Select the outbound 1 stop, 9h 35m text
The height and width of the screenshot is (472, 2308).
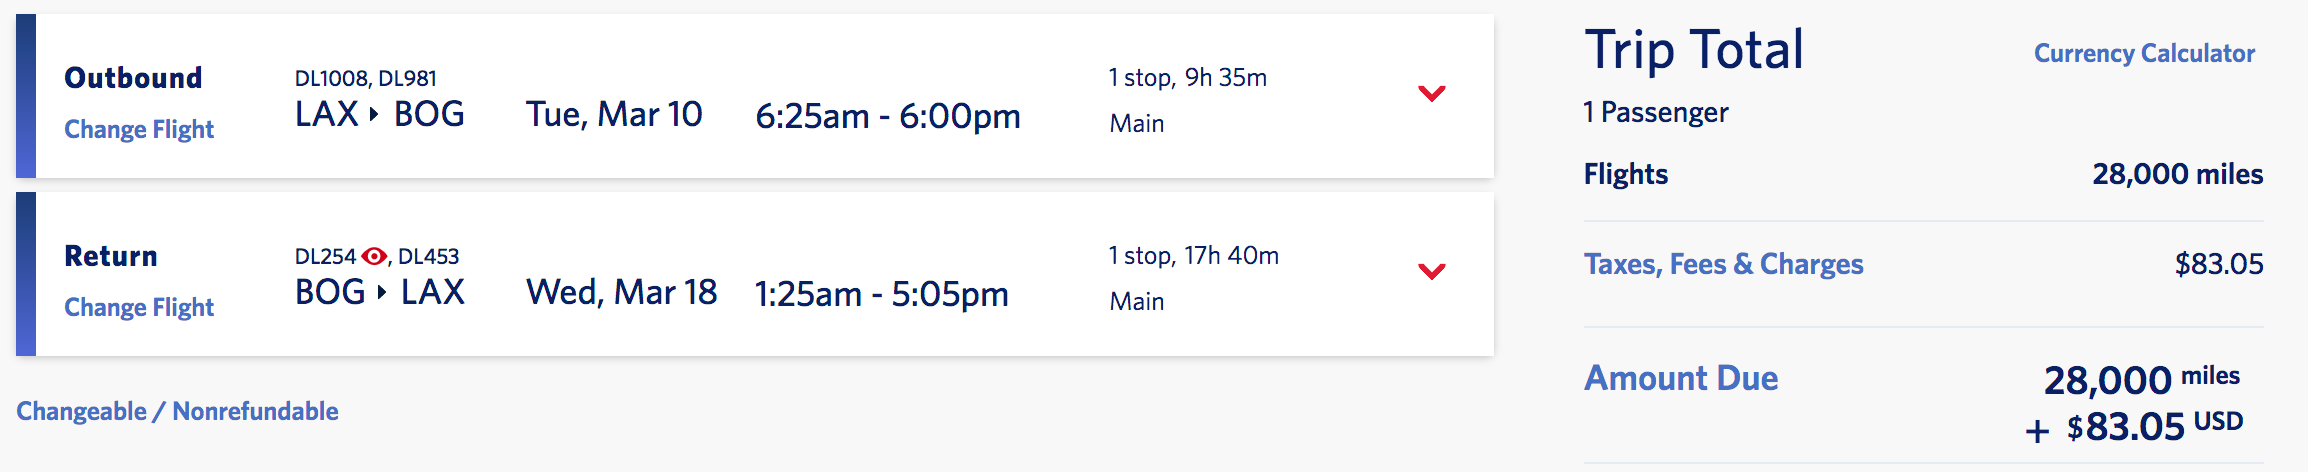[x=1188, y=77]
